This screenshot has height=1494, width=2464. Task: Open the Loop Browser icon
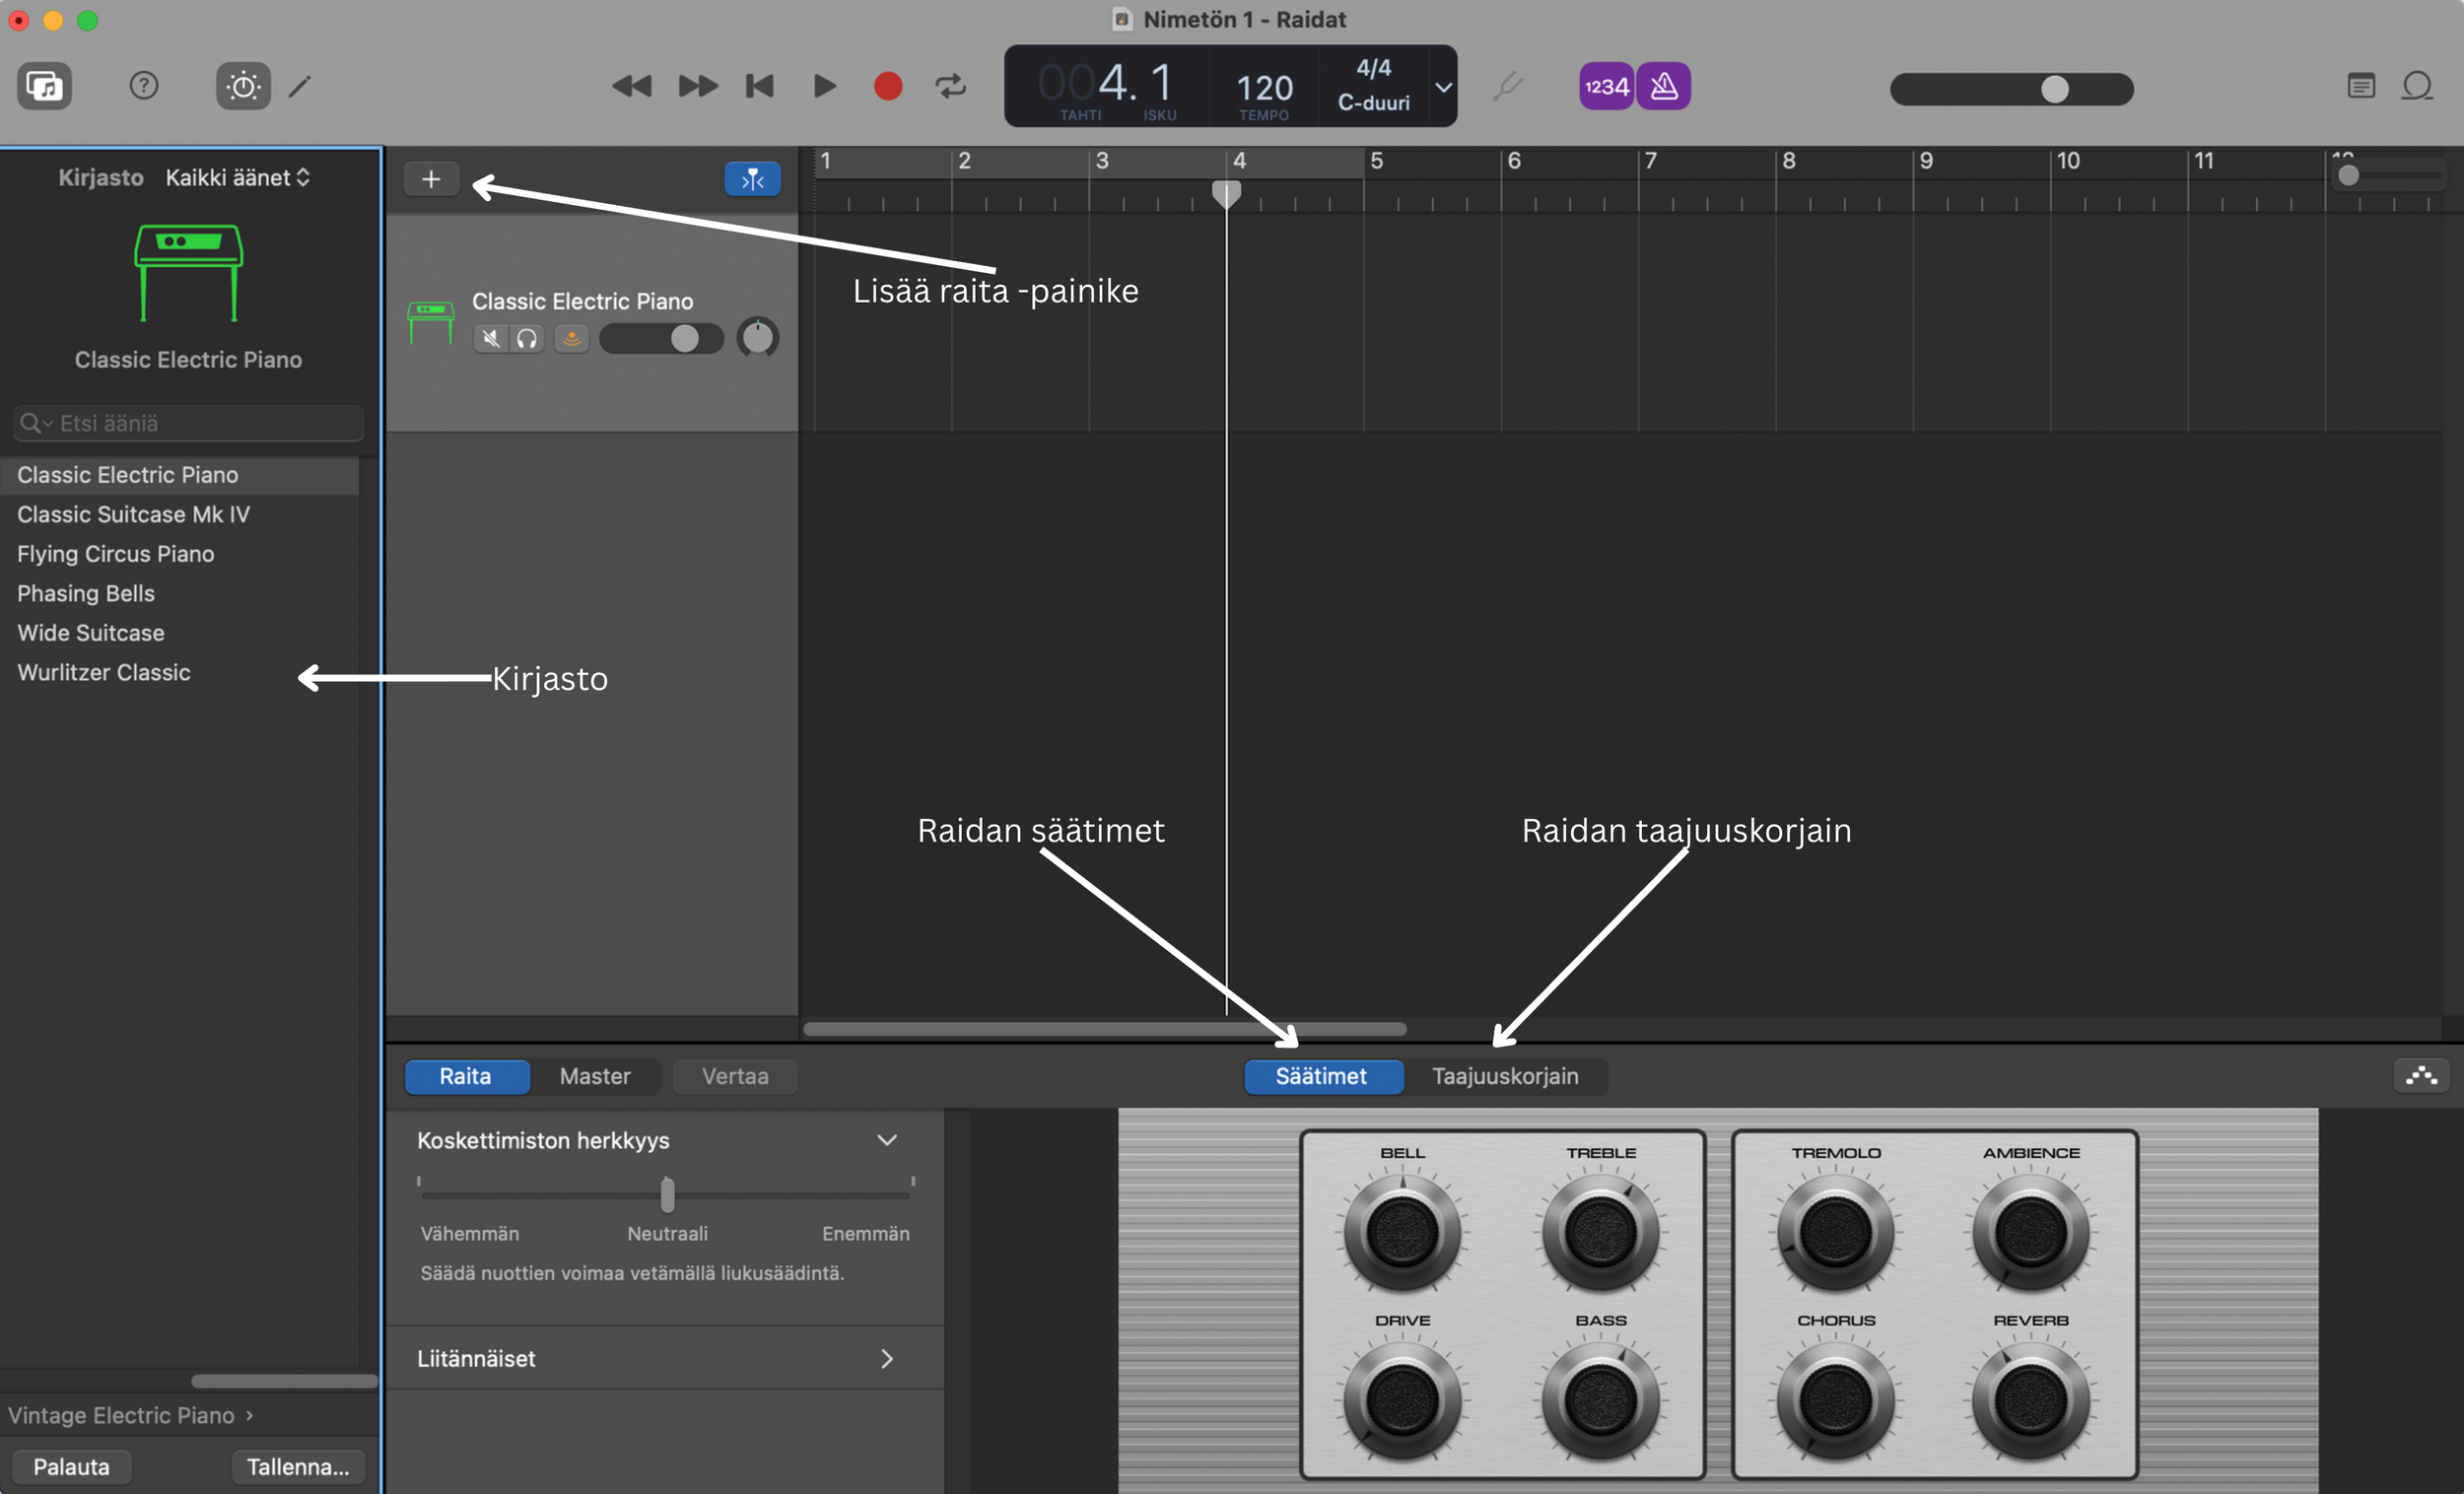(x=2417, y=86)
